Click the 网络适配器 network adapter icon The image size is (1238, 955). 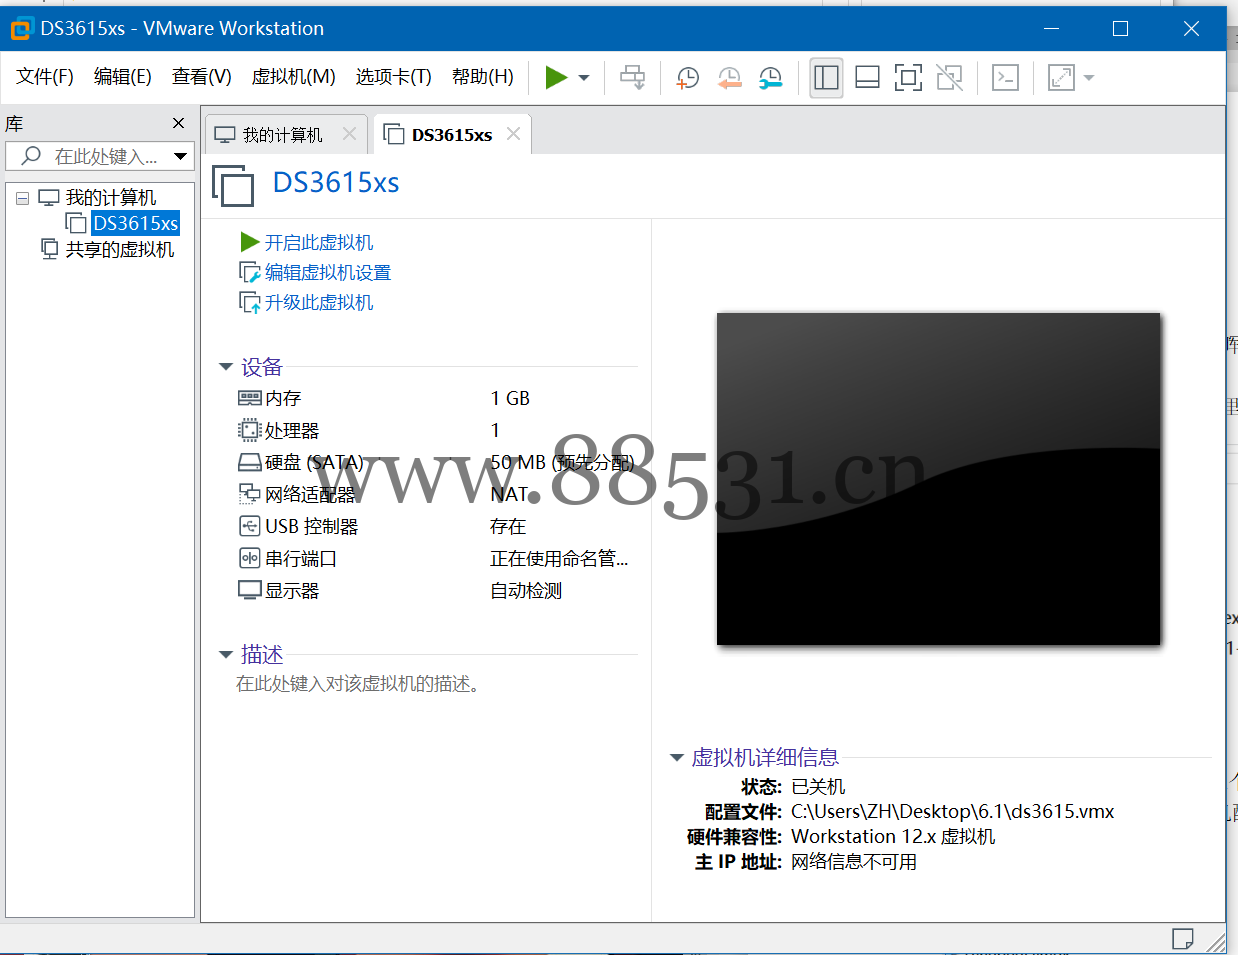[x=249, y=493]
